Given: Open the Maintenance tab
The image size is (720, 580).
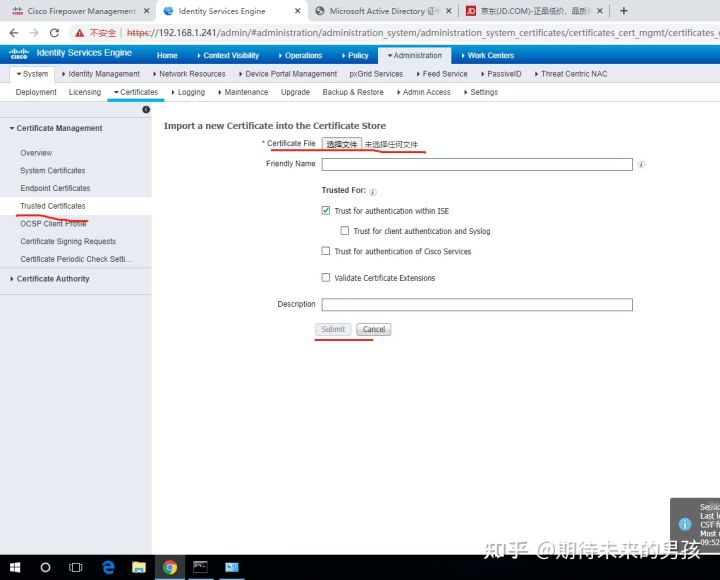Looking at the screenshot, I should pyautogui.click(x=243, y=92).
